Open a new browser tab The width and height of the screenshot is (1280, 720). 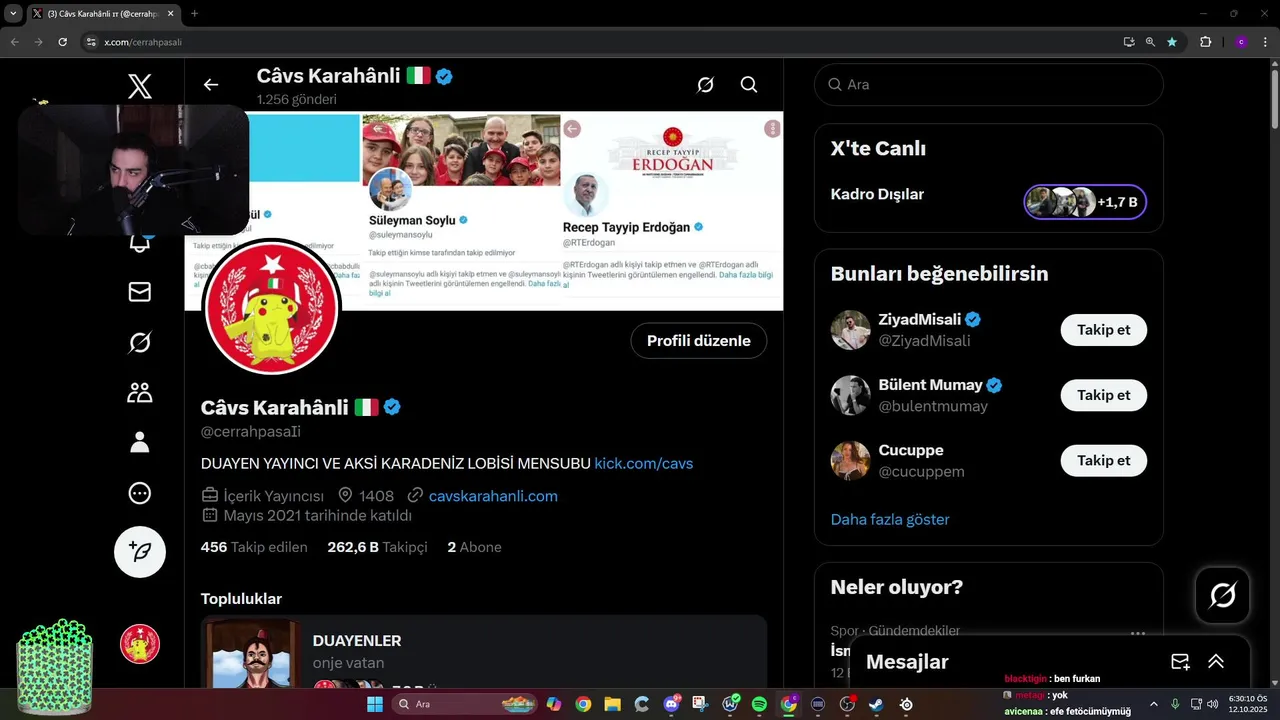tap(194, 13)
